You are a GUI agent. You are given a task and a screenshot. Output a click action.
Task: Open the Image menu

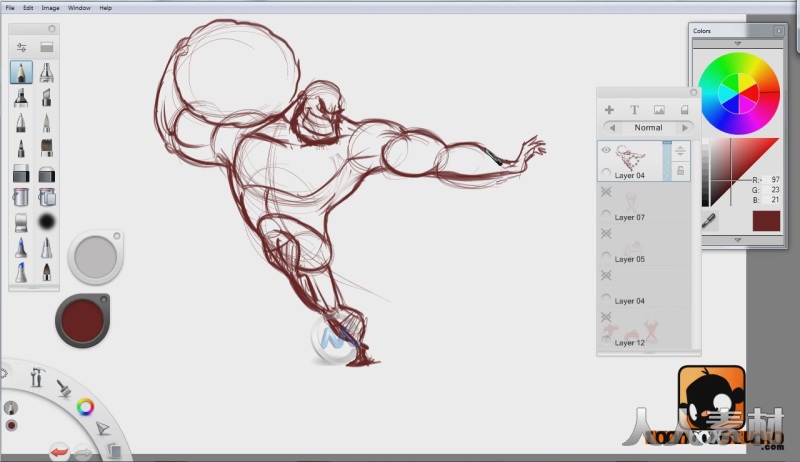(50, 8)
